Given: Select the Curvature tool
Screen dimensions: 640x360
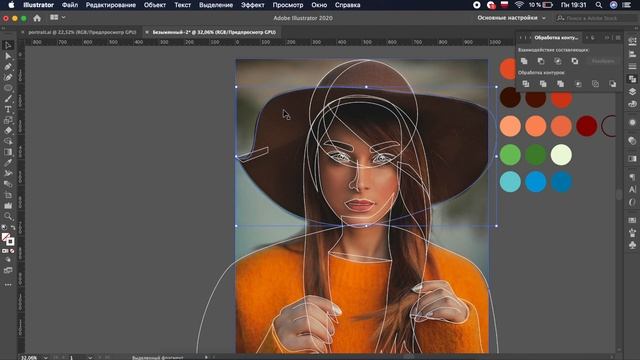Looking at the screenshot, I should pyautogui.click(x=8, y=77).
